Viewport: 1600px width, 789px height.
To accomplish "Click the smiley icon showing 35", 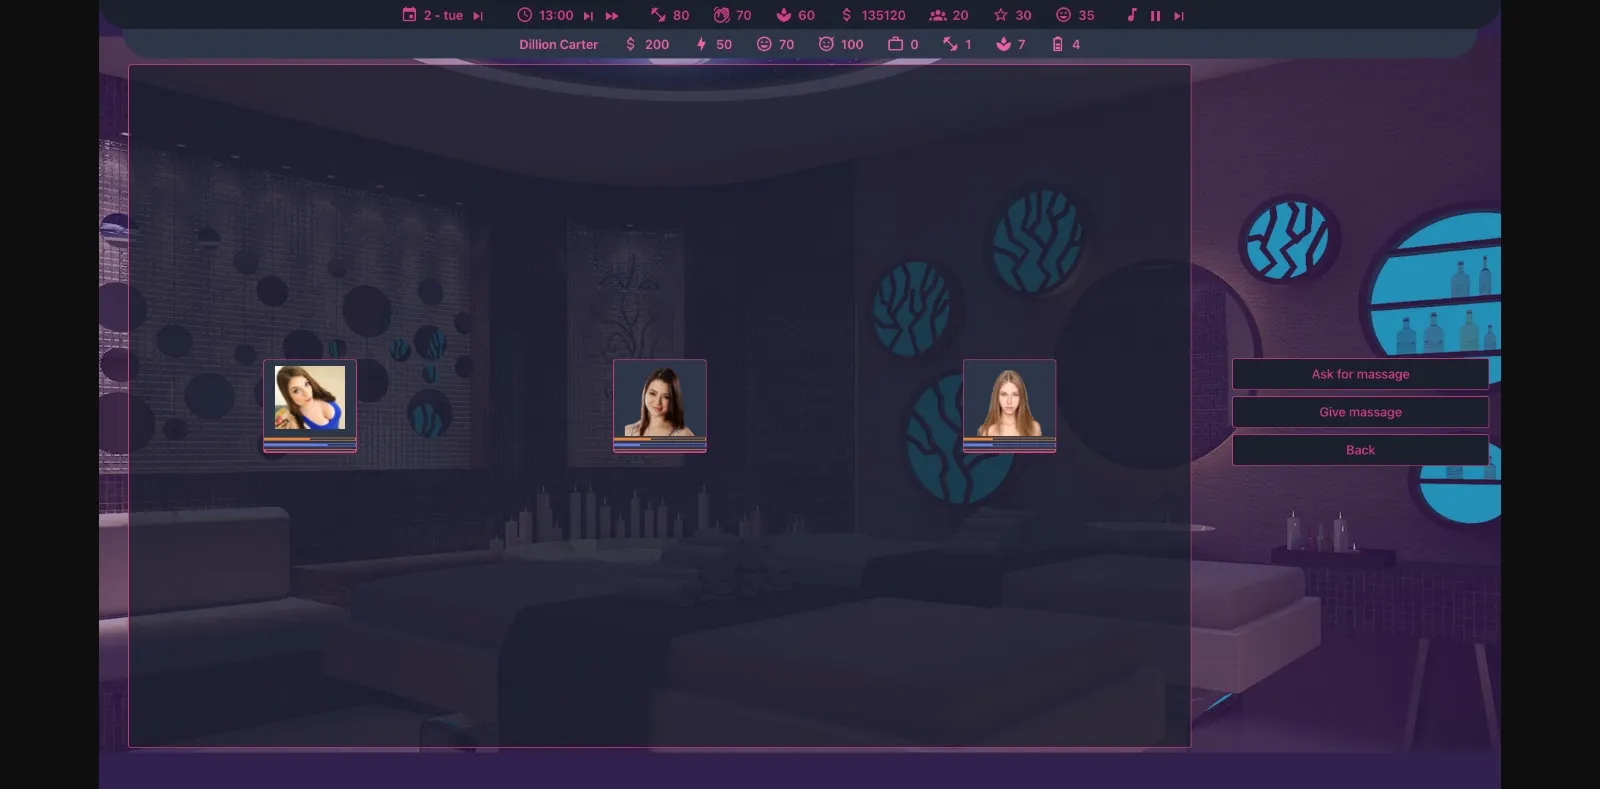I will 1063,15.
